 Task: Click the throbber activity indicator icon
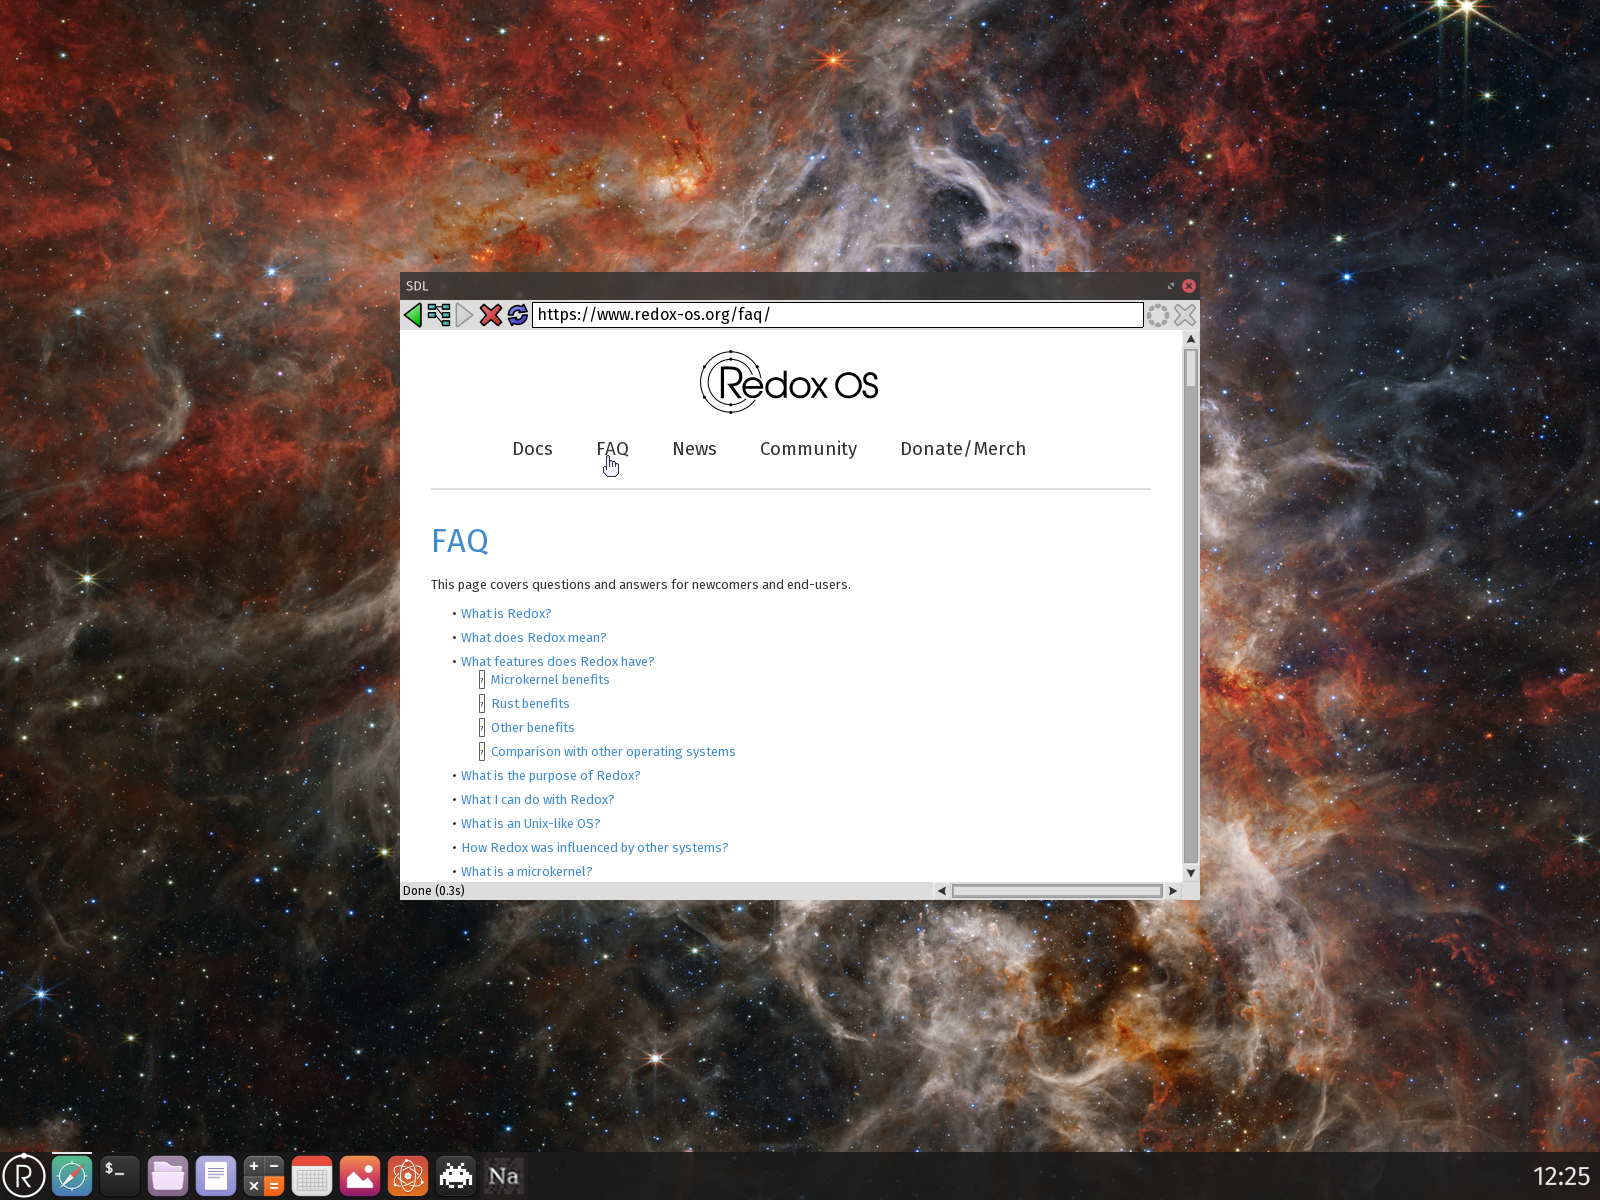pos(1158,315)
